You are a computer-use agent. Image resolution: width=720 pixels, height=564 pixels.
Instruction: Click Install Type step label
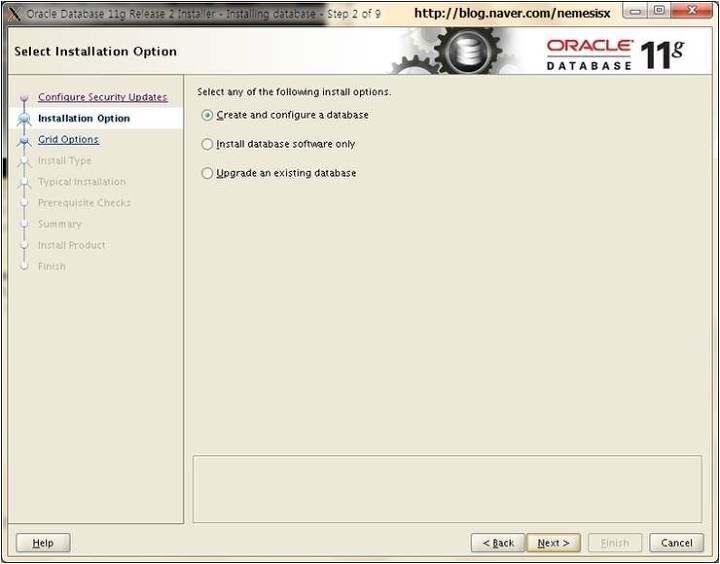64,160
